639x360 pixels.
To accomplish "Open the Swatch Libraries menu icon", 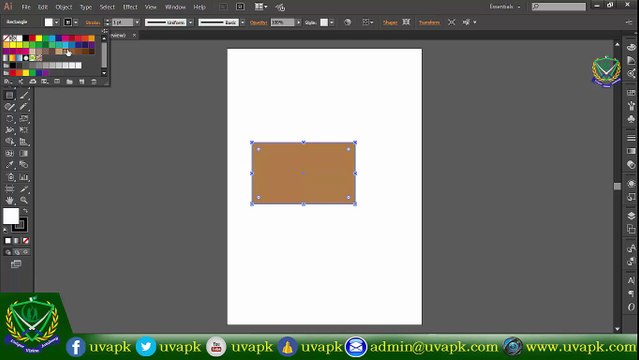I will 7,82.
